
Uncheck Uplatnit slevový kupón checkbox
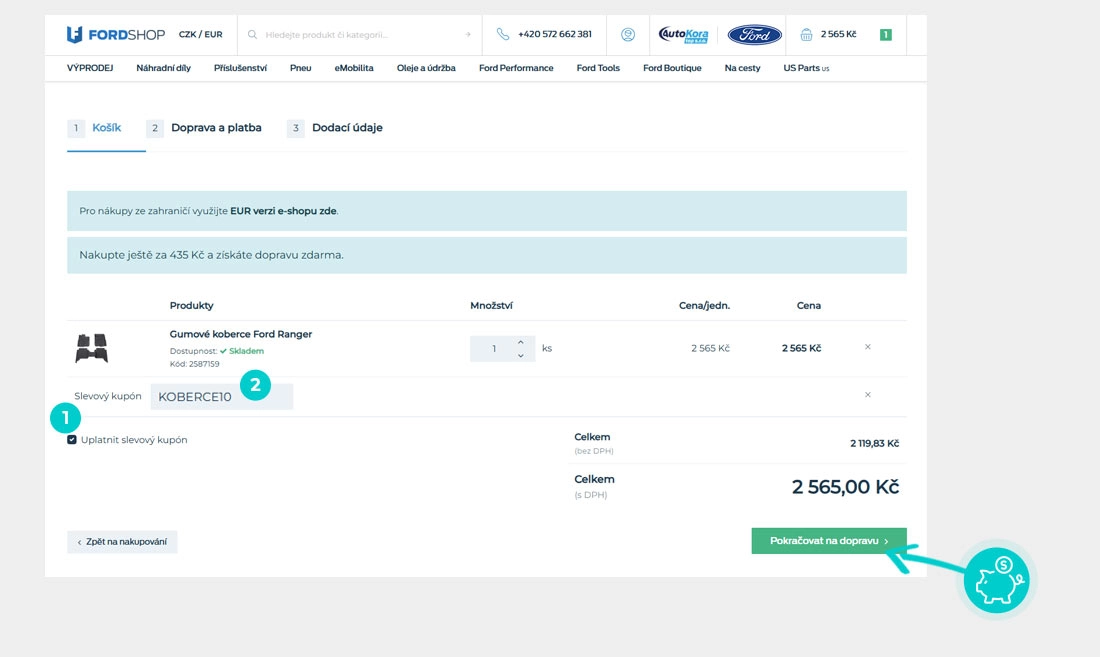(x=72, y=440)
